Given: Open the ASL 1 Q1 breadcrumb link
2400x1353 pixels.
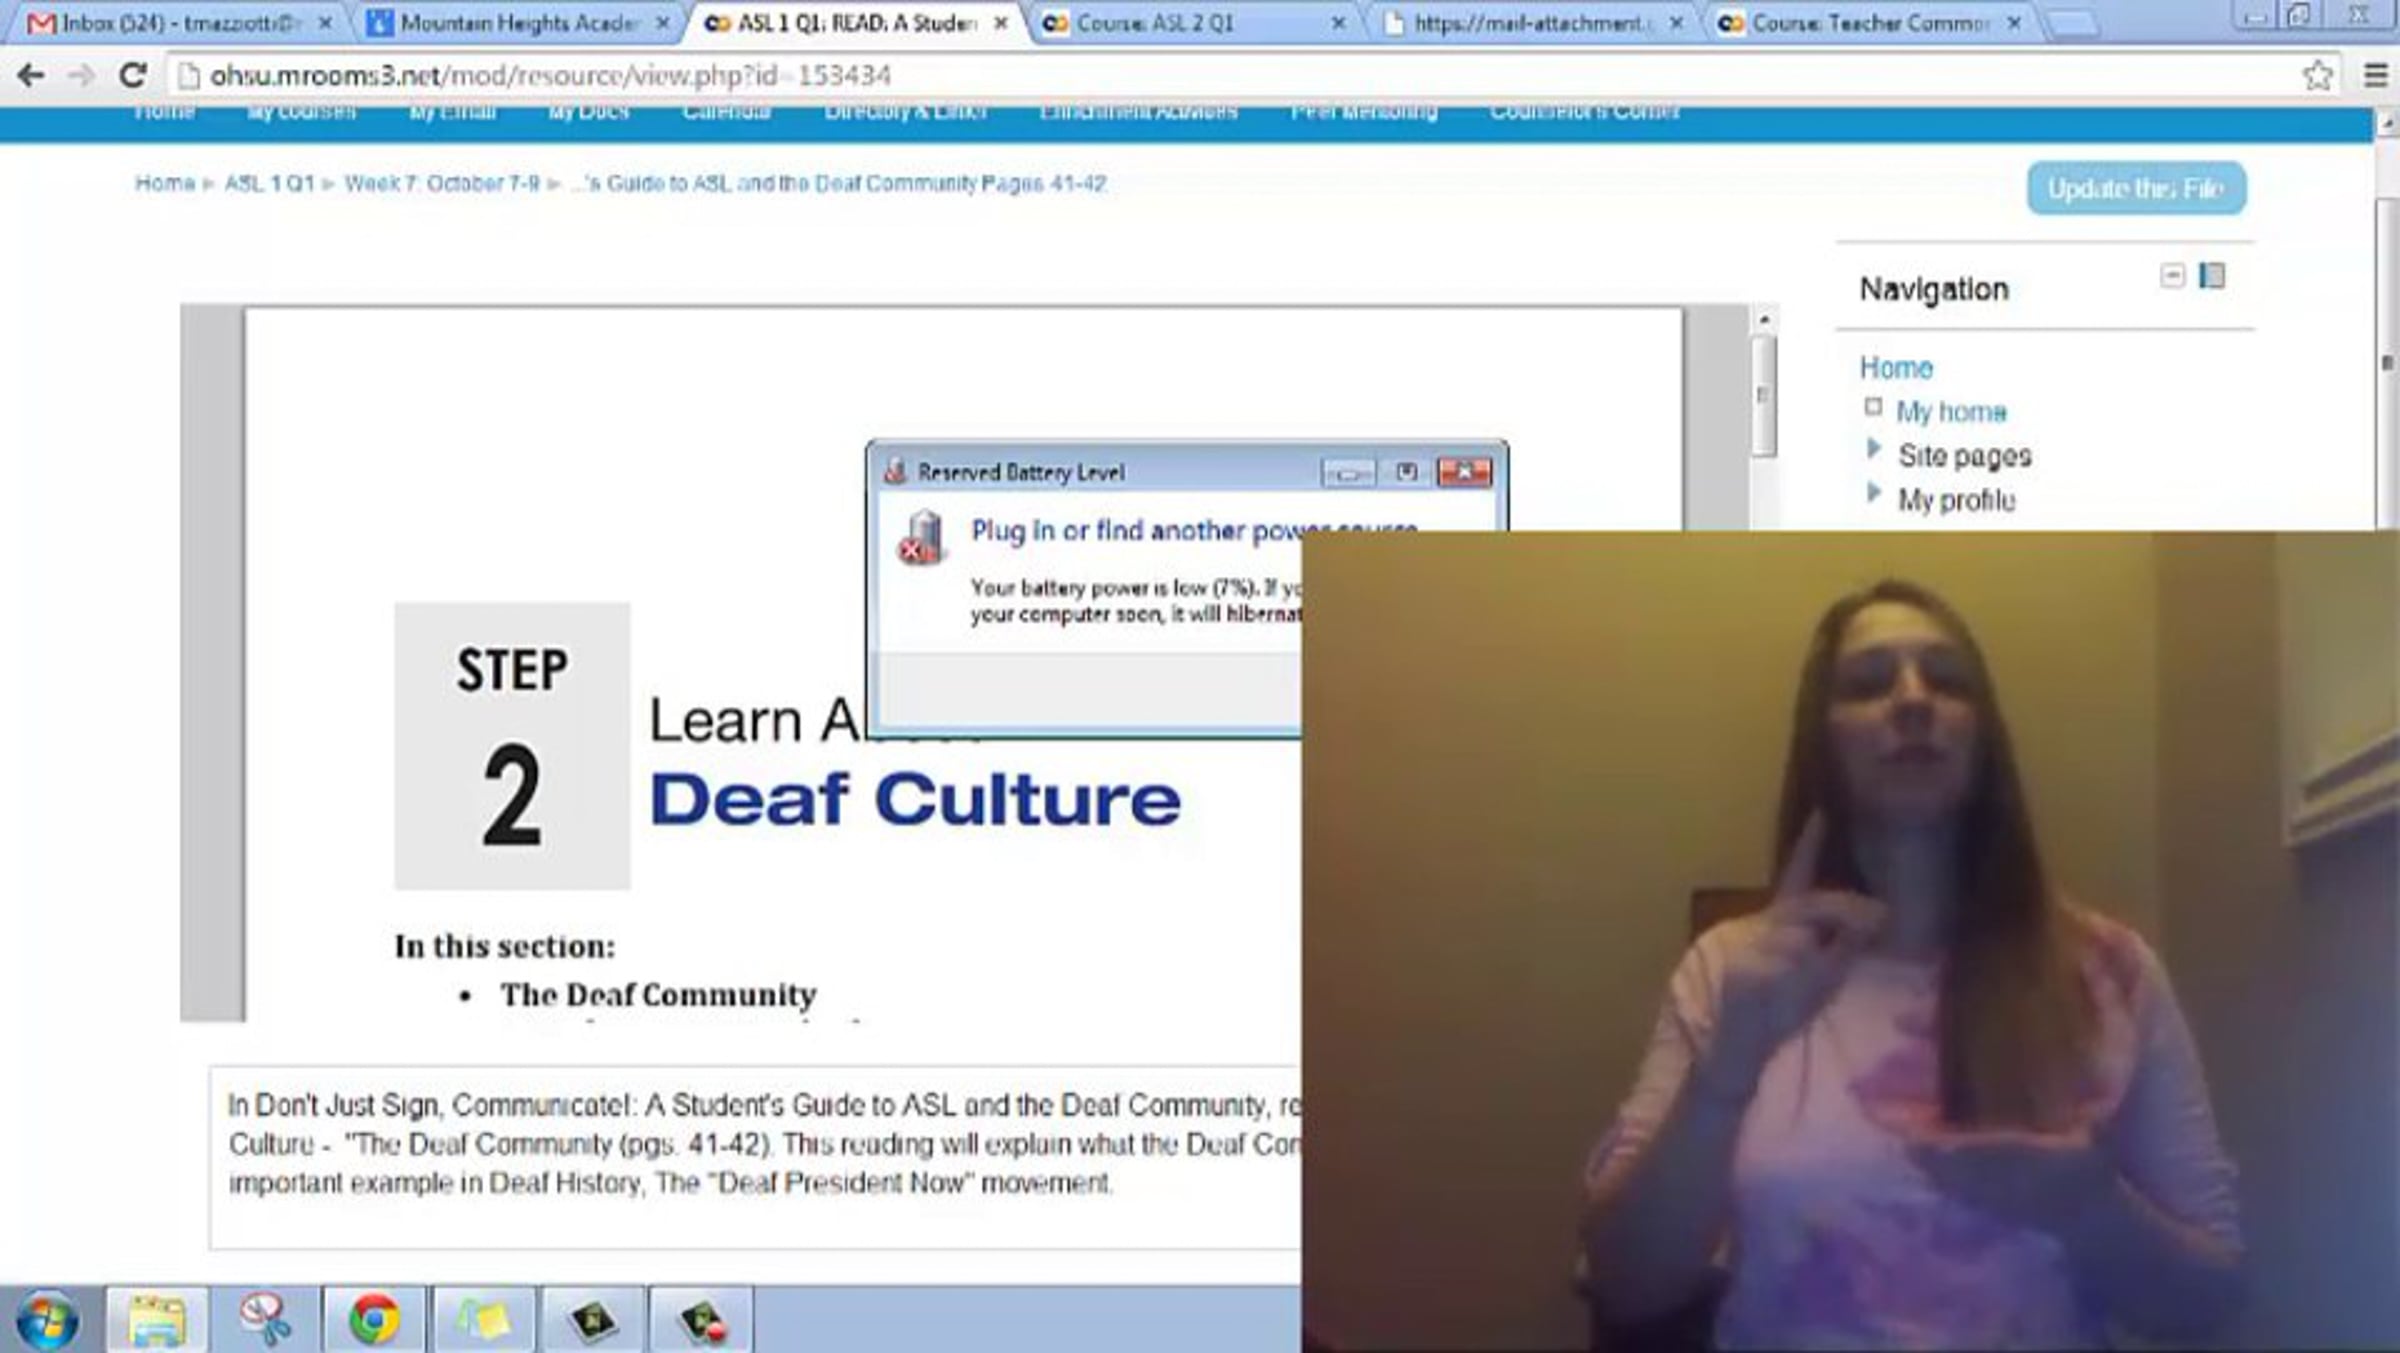Looking at the screenshot, I should 268,184.
